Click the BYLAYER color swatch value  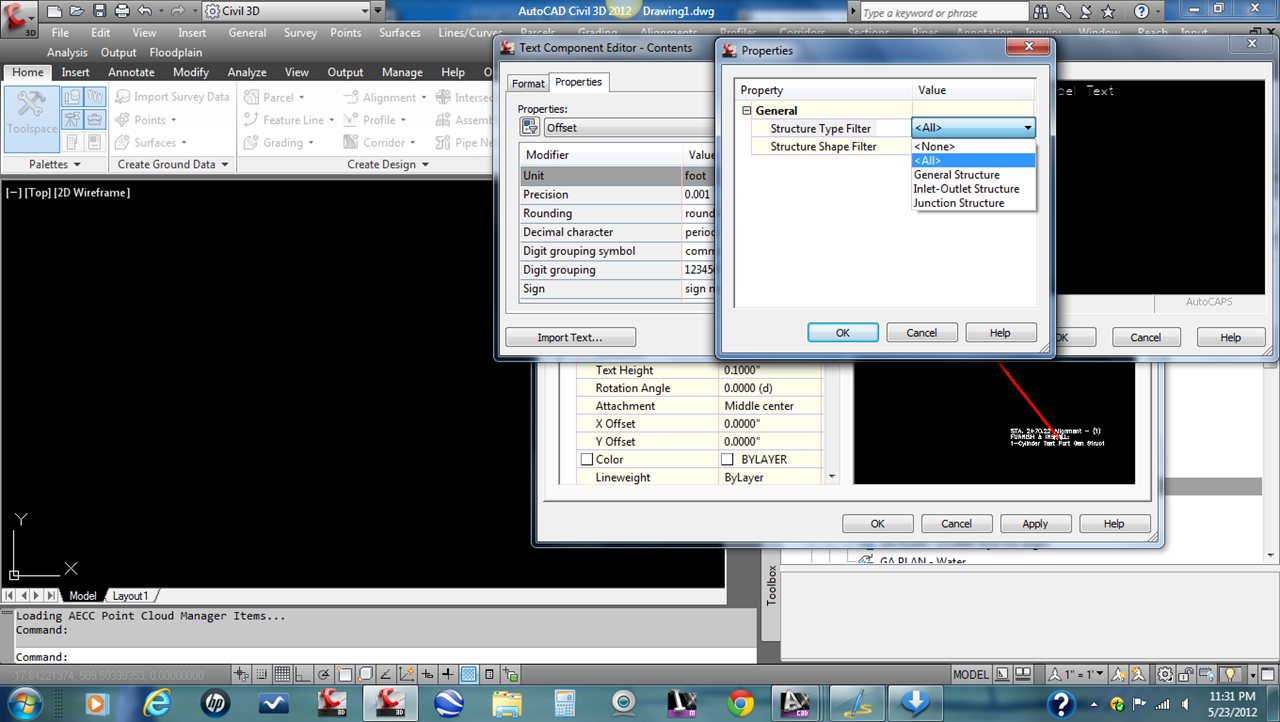click(x=729, y=459)
